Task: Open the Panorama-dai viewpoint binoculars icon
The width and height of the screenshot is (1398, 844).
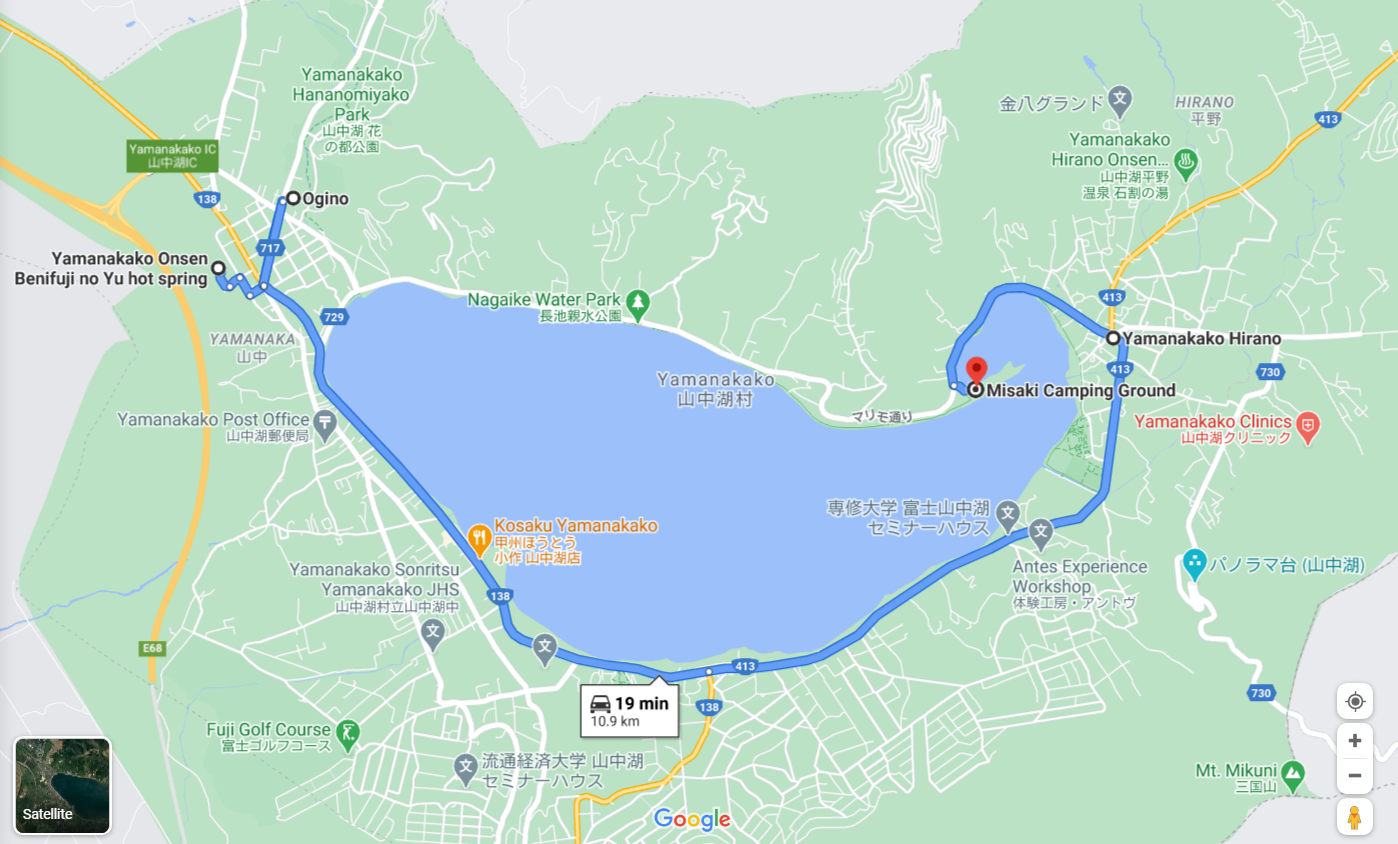Action: [x=1194, y=563]
